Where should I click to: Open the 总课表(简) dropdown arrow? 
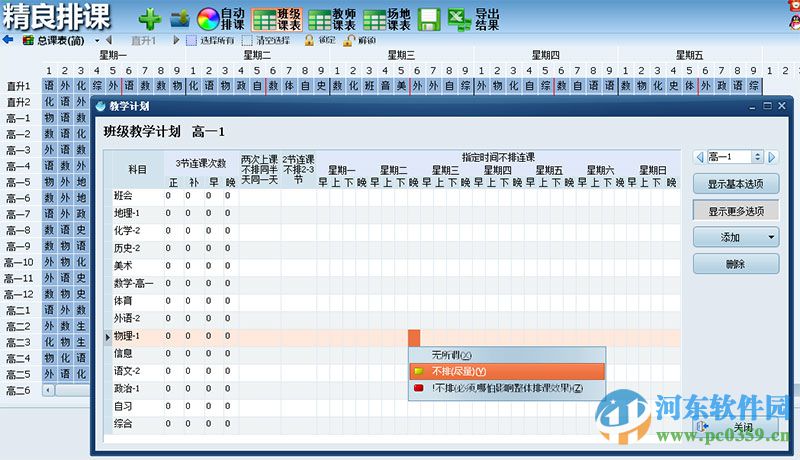click(97, 41)
